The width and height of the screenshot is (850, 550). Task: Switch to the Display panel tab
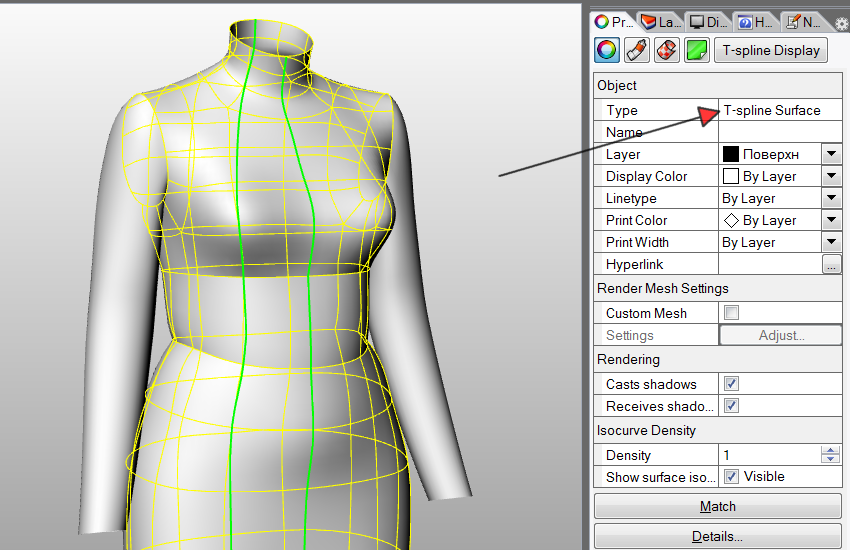(x=708, y=21)
